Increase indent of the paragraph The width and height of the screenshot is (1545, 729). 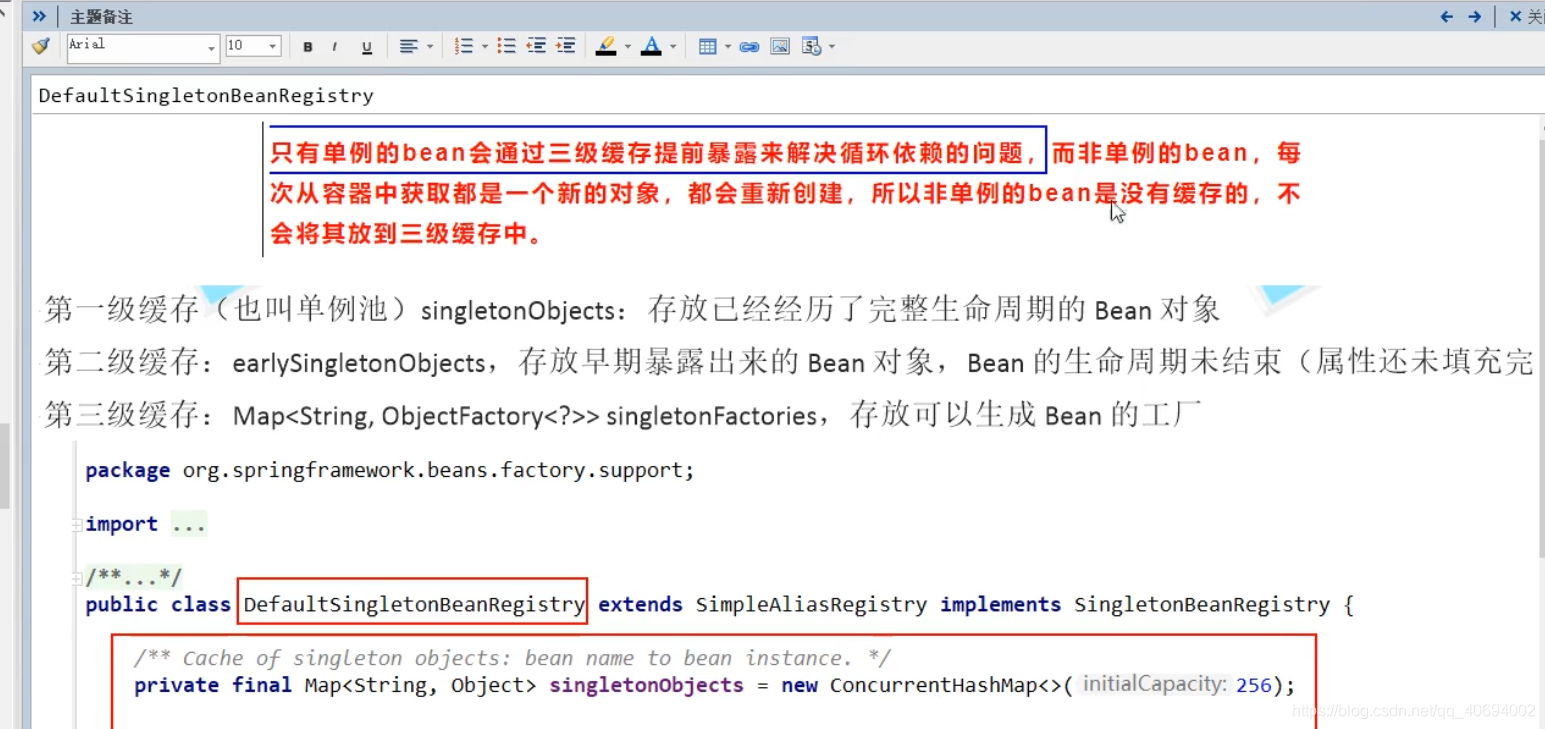(x=566, y=46)
